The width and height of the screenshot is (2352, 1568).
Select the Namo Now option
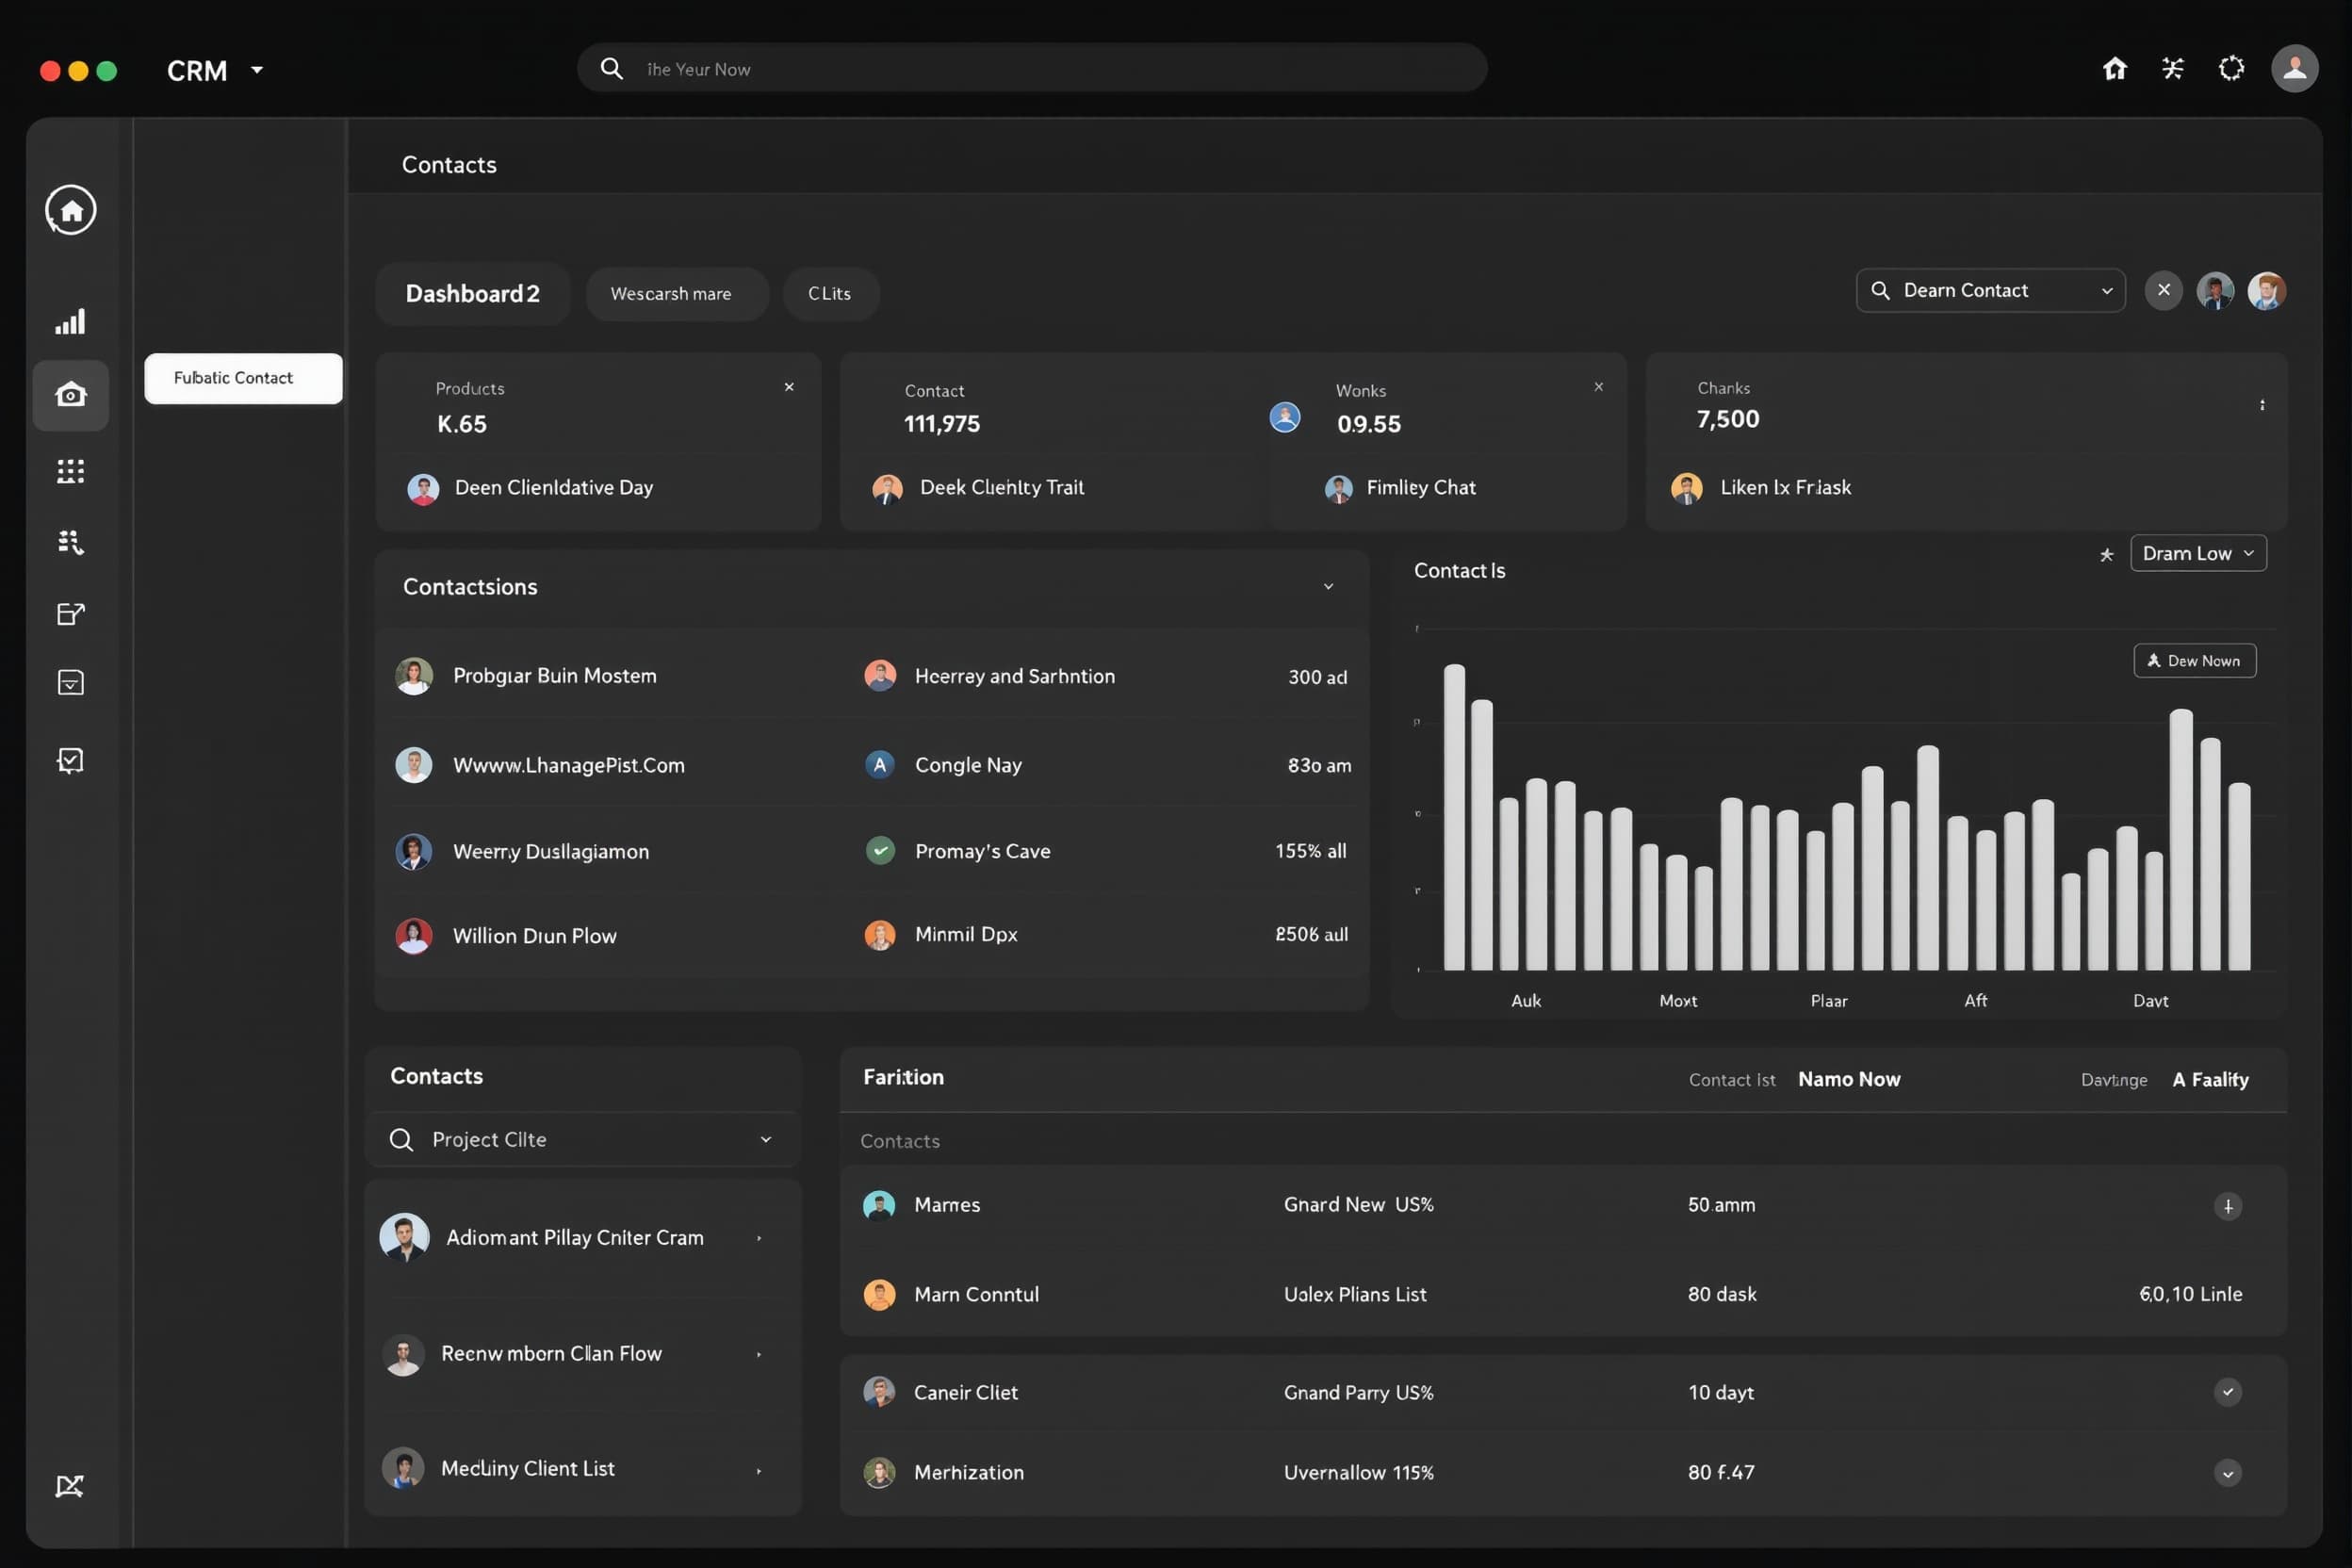point(1848,1079)
